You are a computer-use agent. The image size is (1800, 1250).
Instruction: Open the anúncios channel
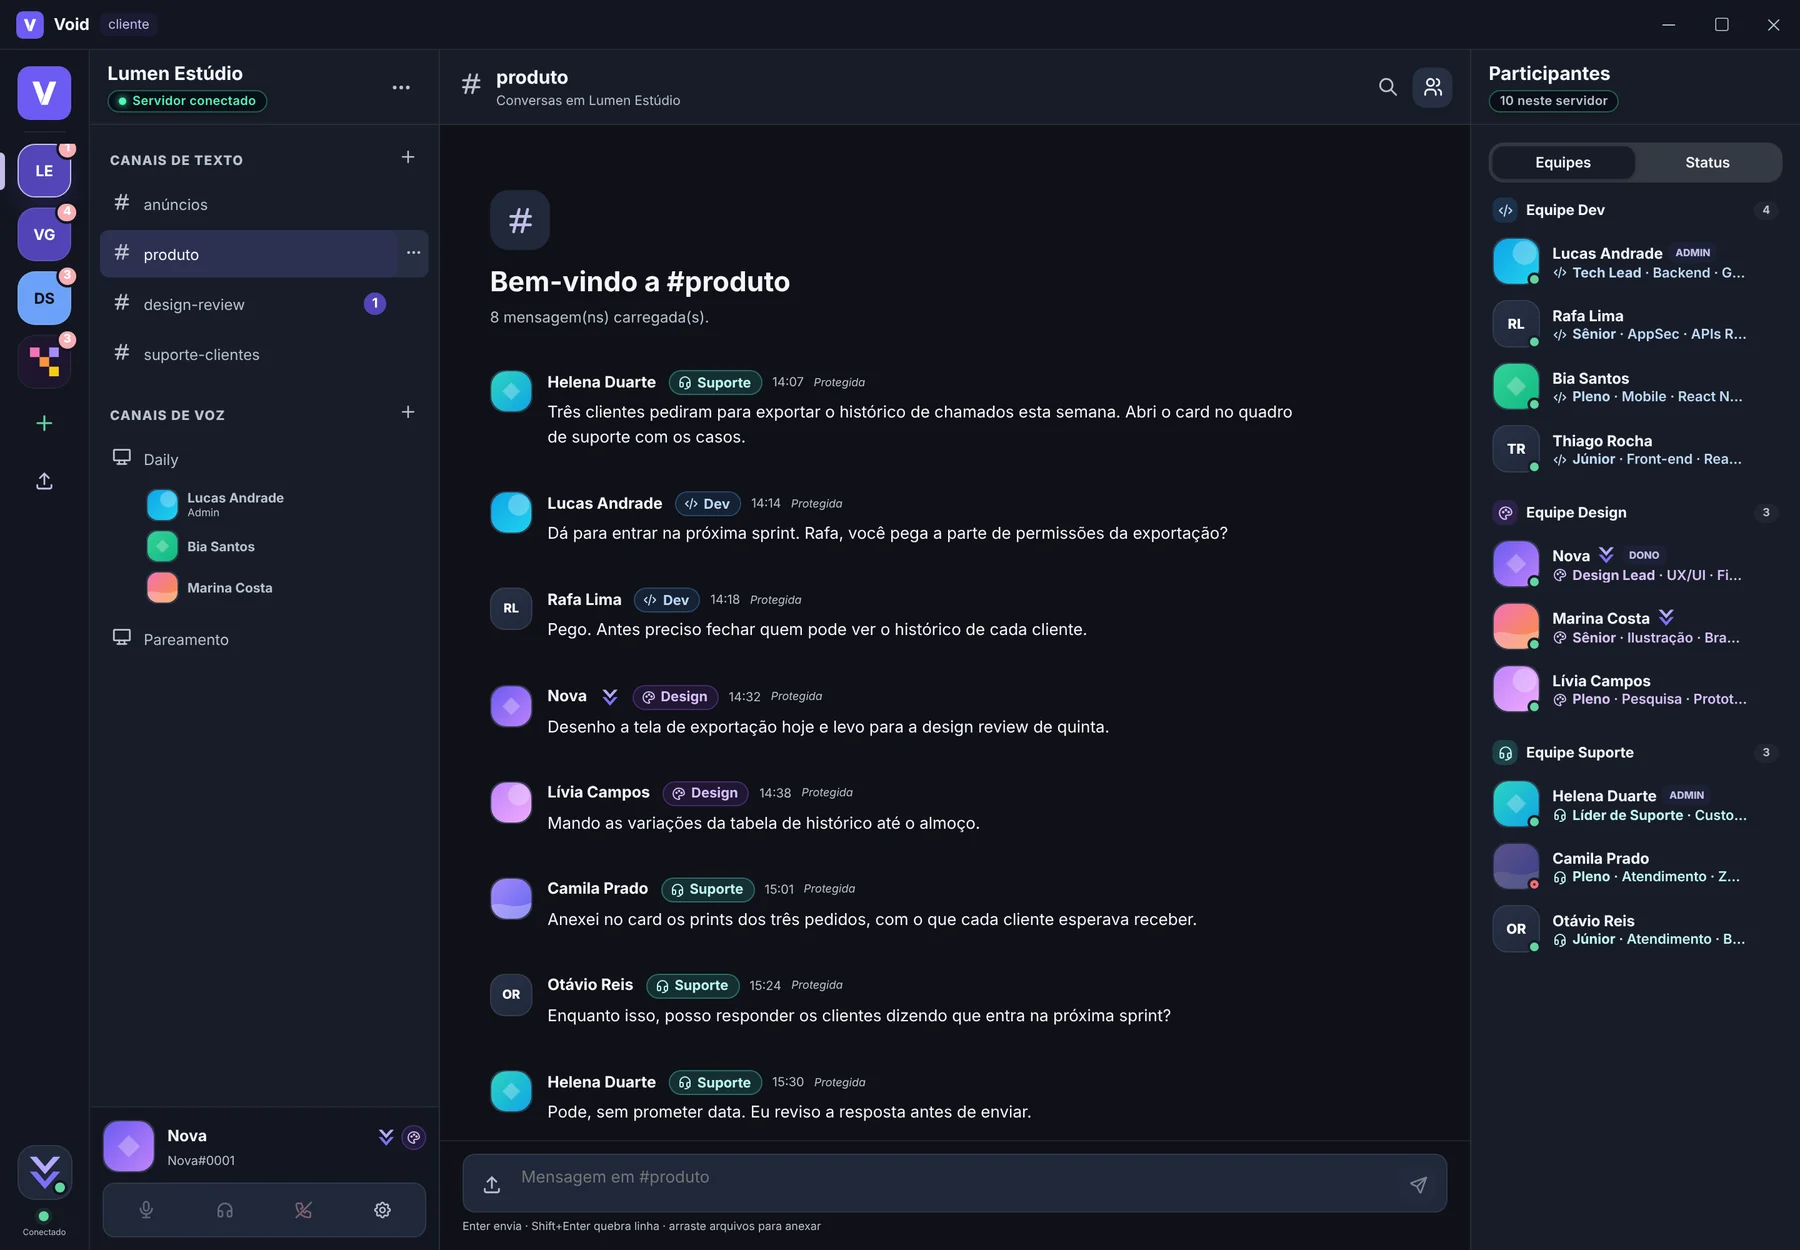pyautogui.click(x=264, y=204)
